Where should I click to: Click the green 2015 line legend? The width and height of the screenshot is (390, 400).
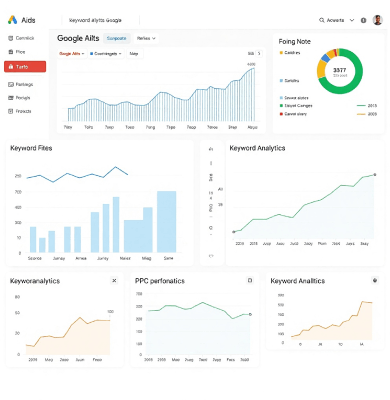367,106
